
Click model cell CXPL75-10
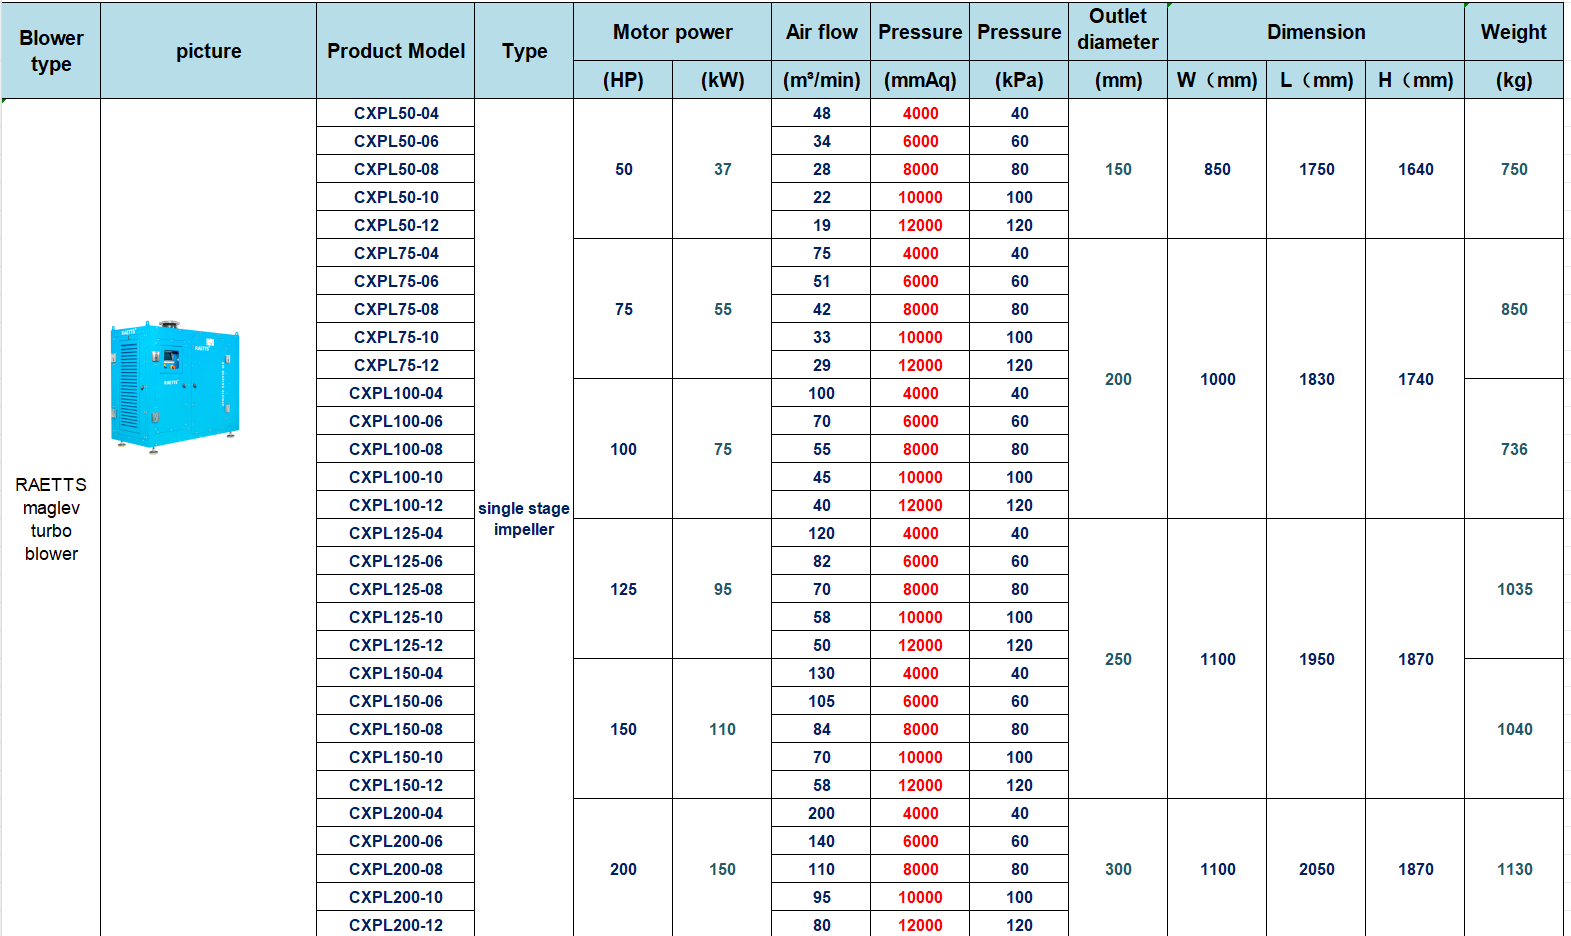pos(396,337)
